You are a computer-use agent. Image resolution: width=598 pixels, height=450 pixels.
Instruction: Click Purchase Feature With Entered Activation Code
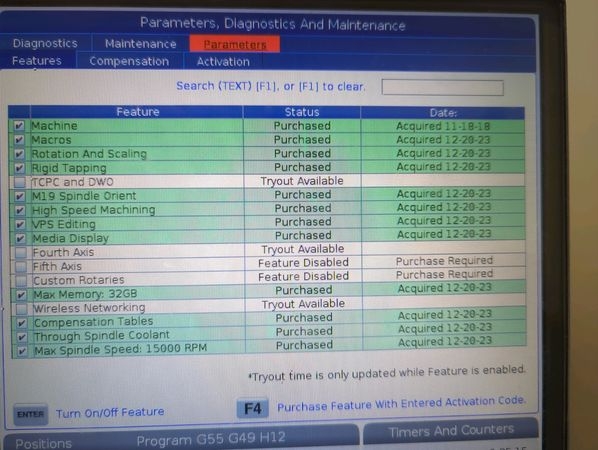(401, 404)
